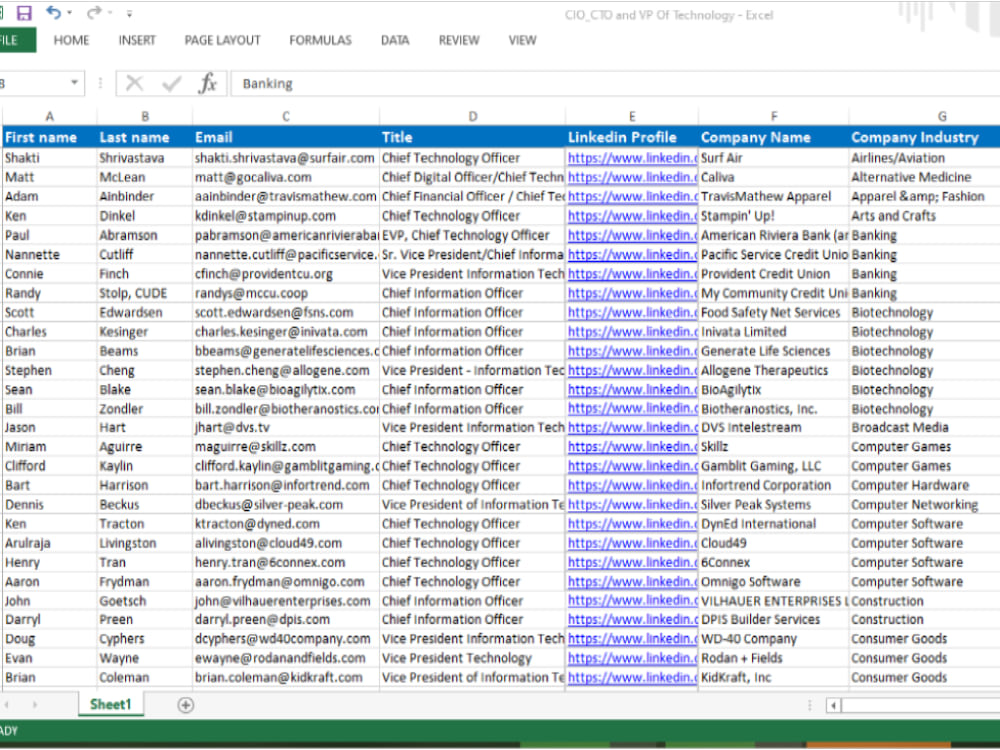Viewport: 1000px width, 750px height.
Task: Add a new sheet with plus icon
Action: [x=186, y=705]
